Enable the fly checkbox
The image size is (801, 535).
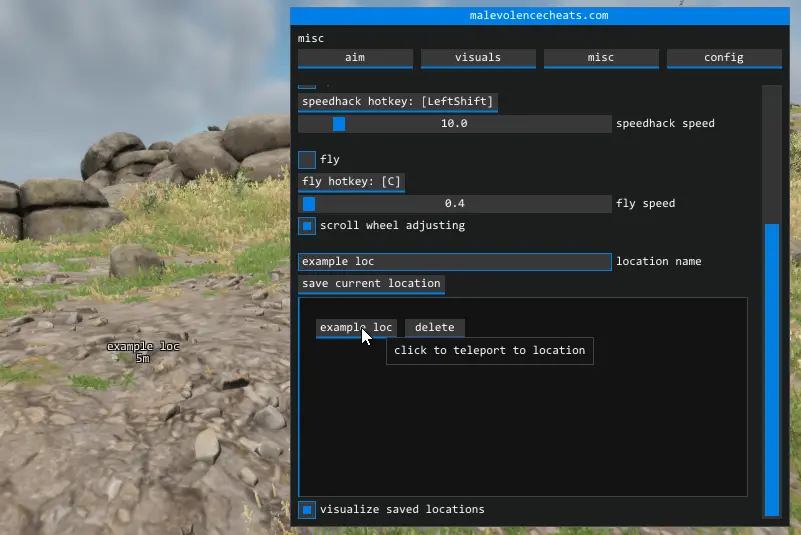[x=307, y=159]
